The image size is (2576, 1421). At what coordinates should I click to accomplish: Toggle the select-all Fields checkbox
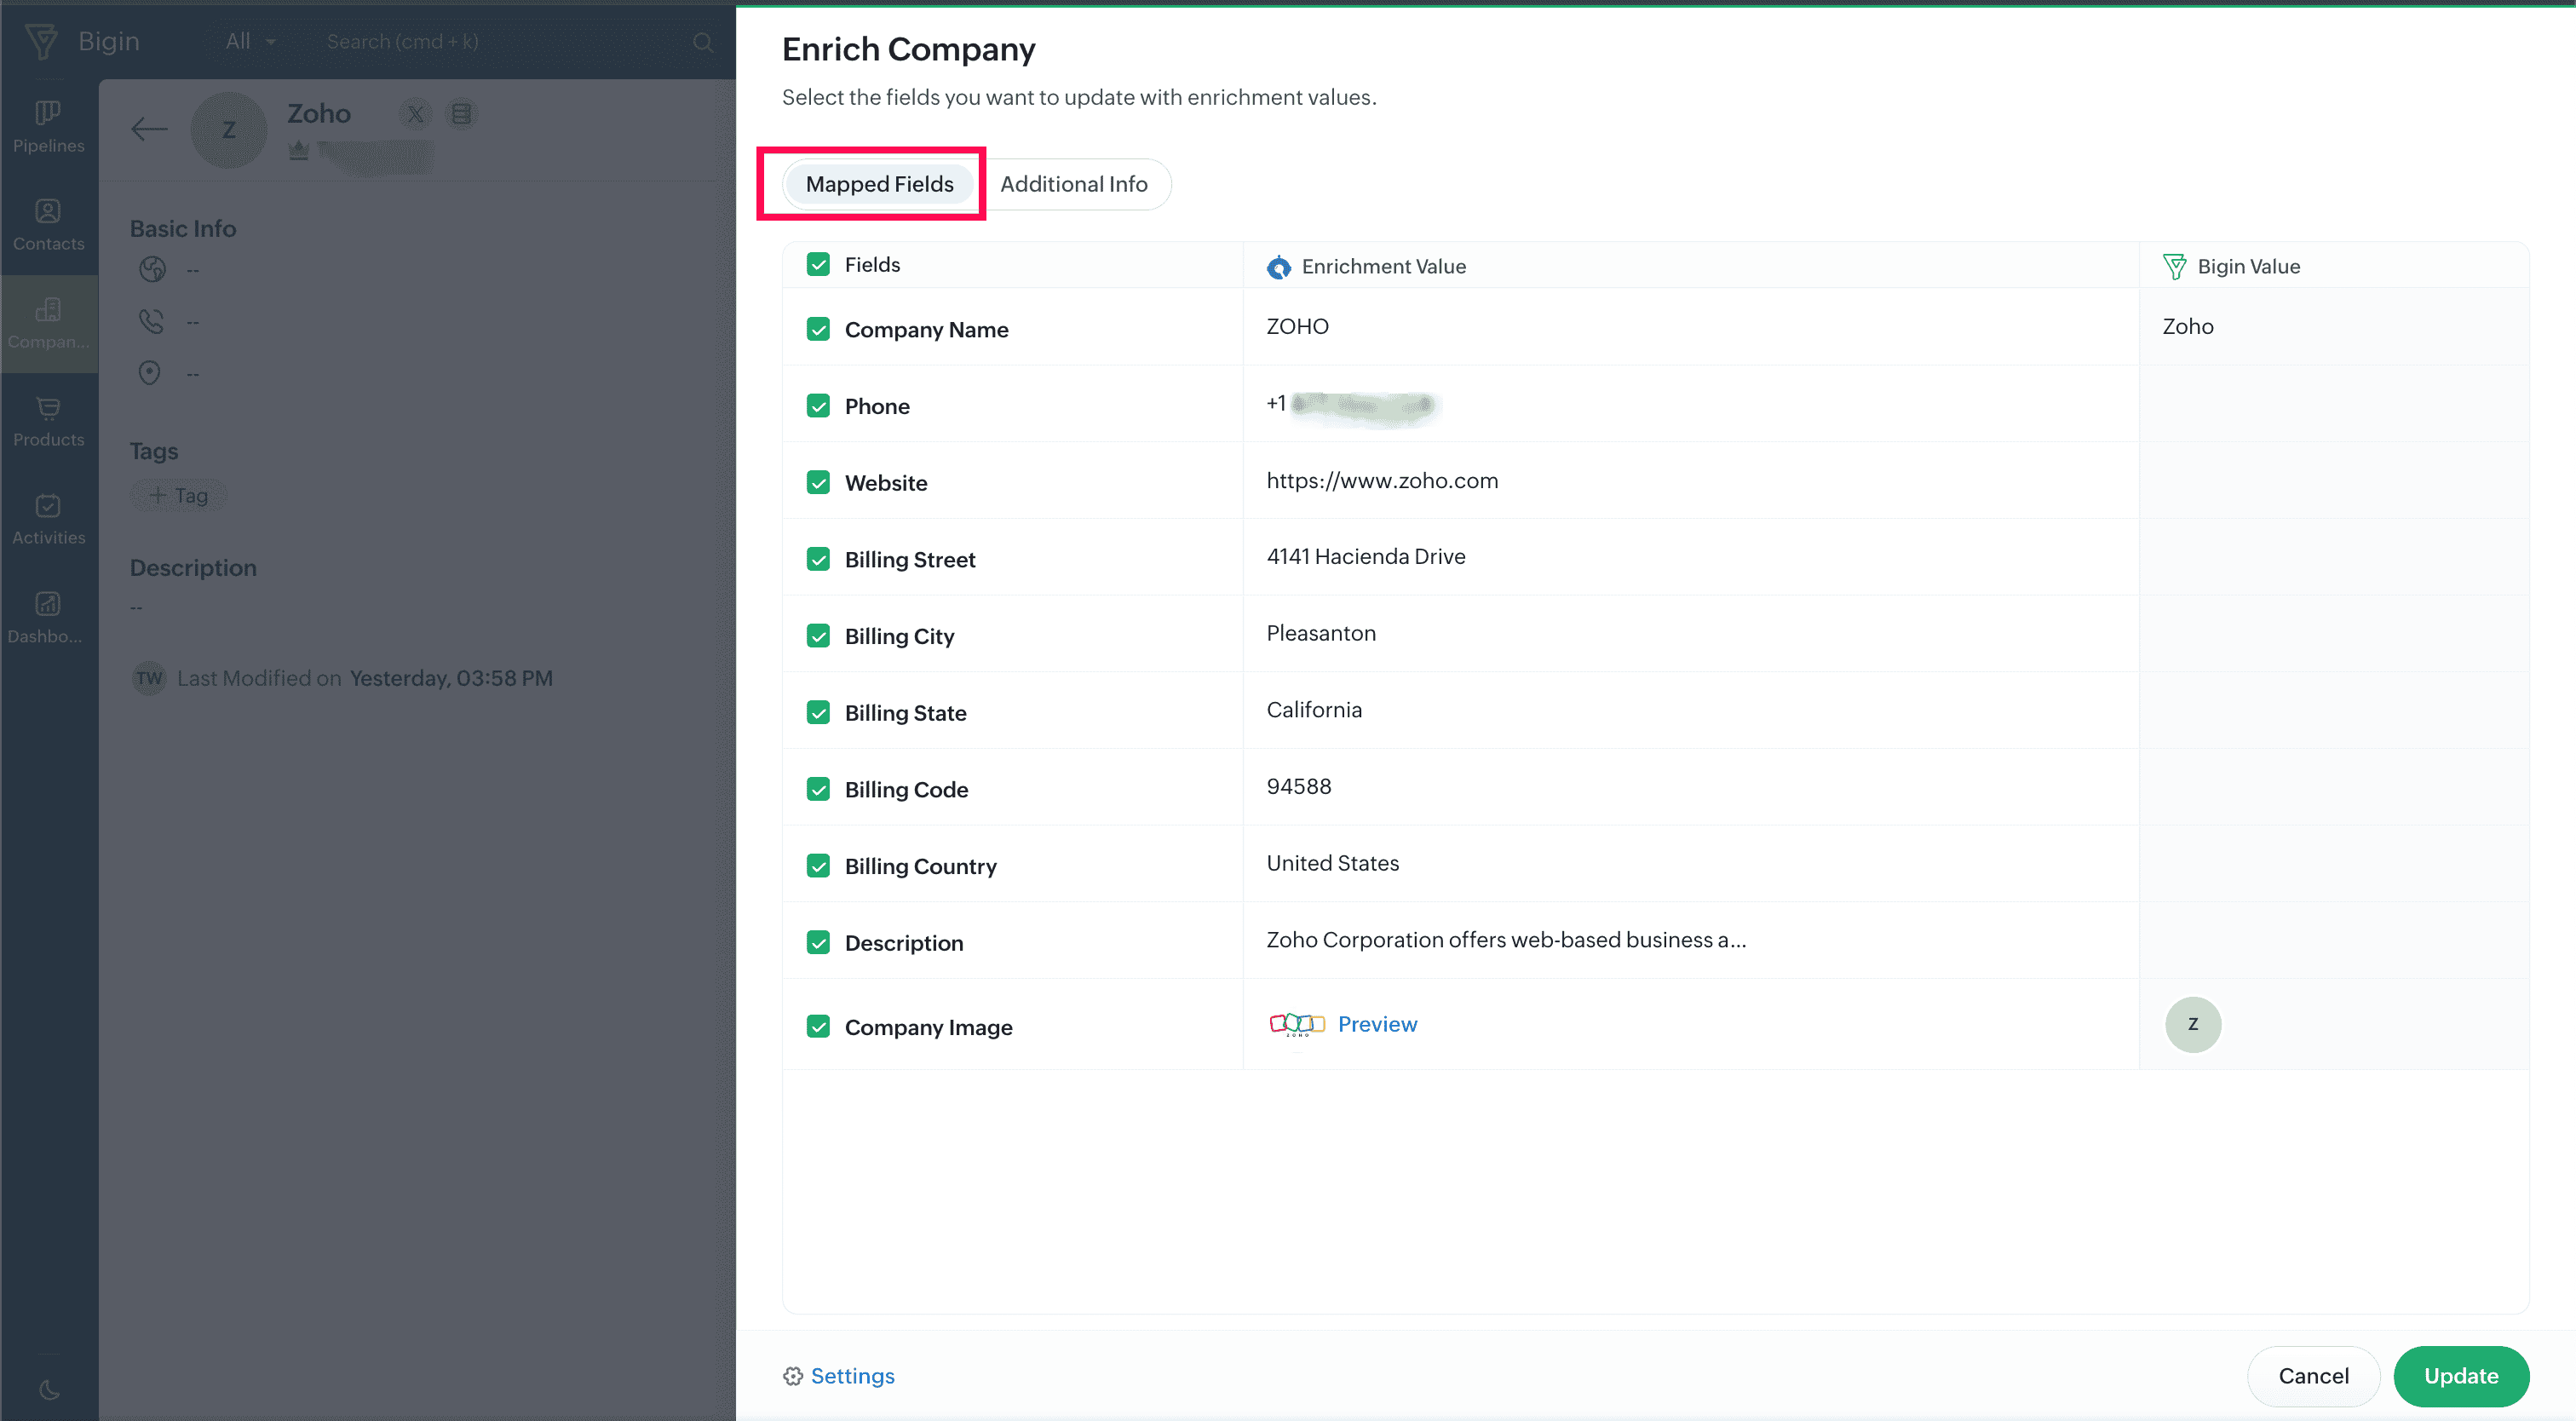818,264
